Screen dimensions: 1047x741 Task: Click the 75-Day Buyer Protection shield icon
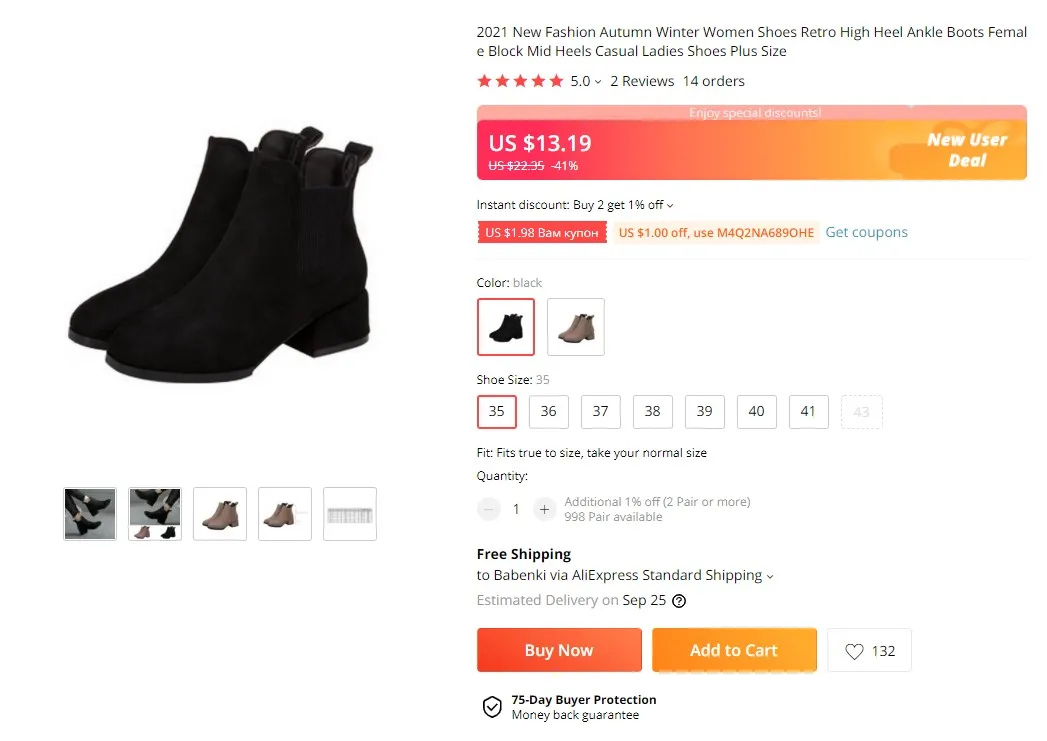[x=492, y=706]
